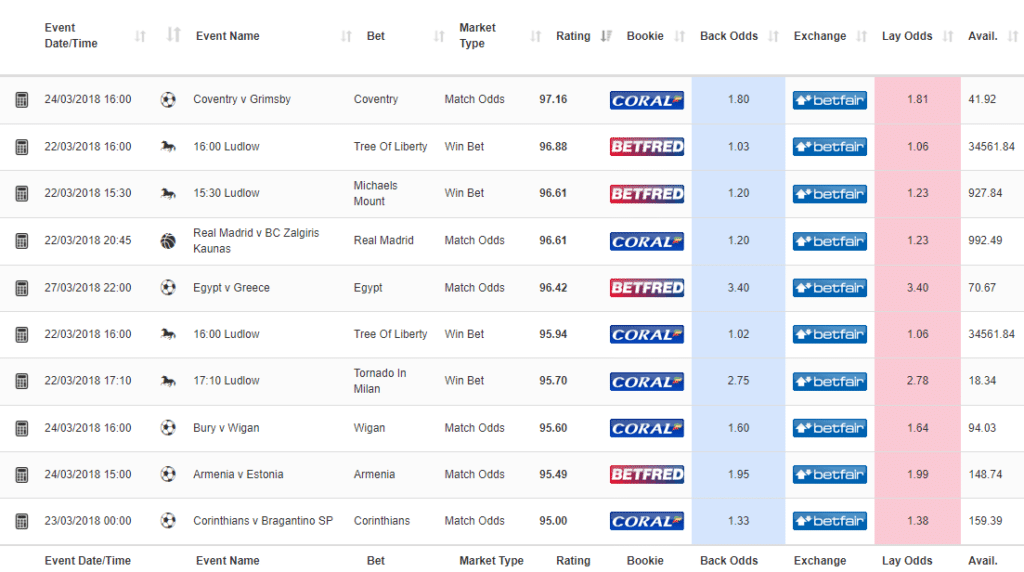1024x572 pixels.
Task: Click Coral logo in Coventry v Grimsby row
Action: (x=647, y=100)
